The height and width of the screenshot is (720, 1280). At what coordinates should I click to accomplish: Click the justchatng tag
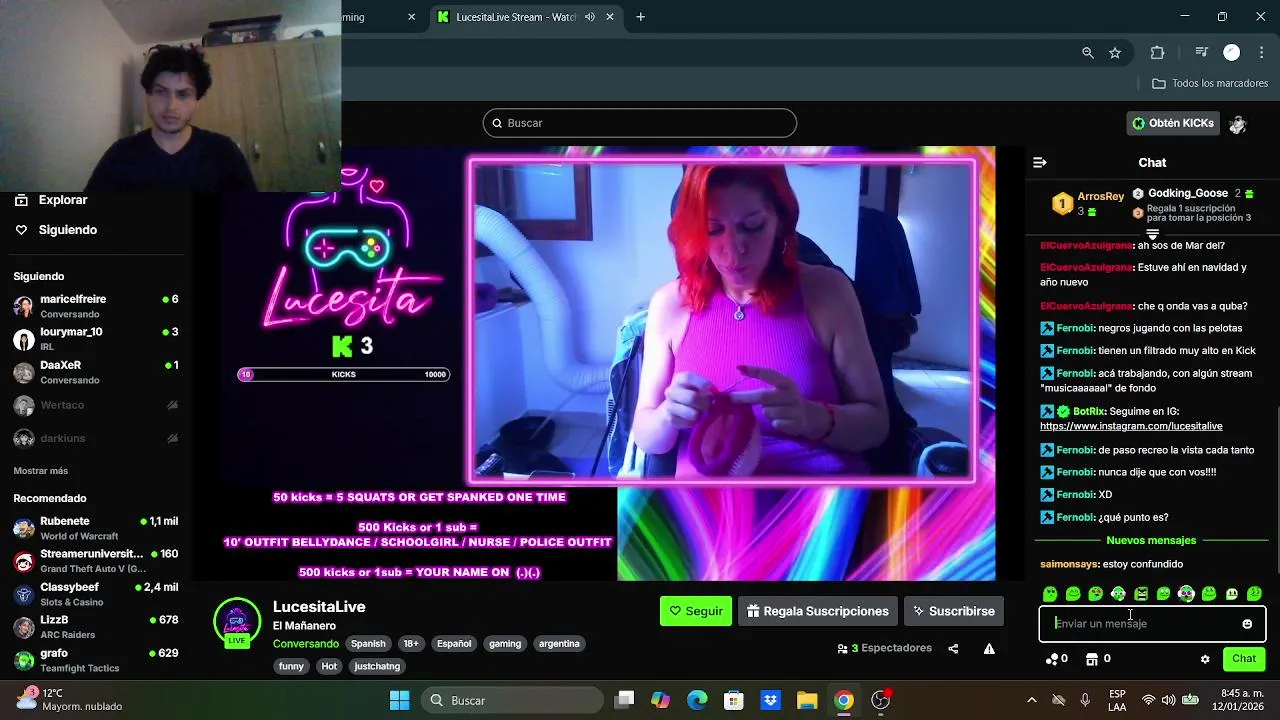377,666
